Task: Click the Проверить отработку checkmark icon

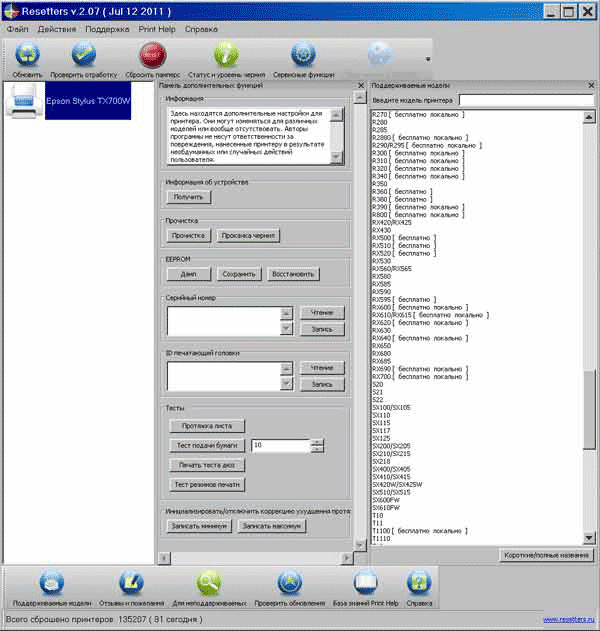Action: click(84, 55)
